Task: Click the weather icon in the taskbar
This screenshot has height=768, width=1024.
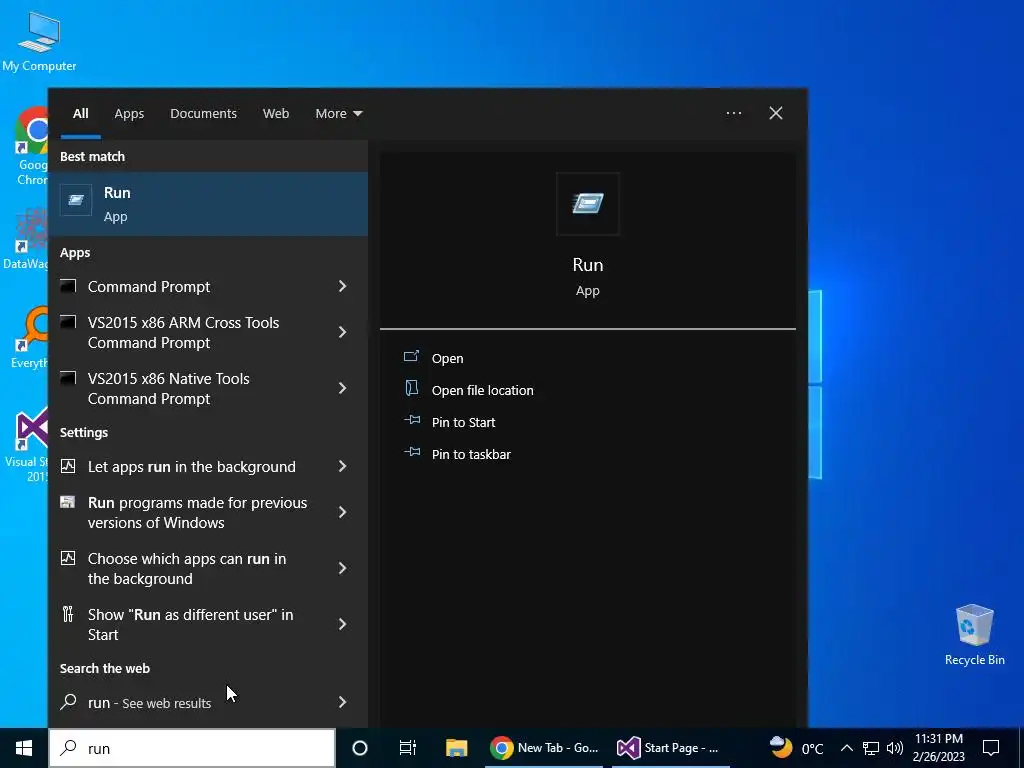Action: (x=781, y=746)
